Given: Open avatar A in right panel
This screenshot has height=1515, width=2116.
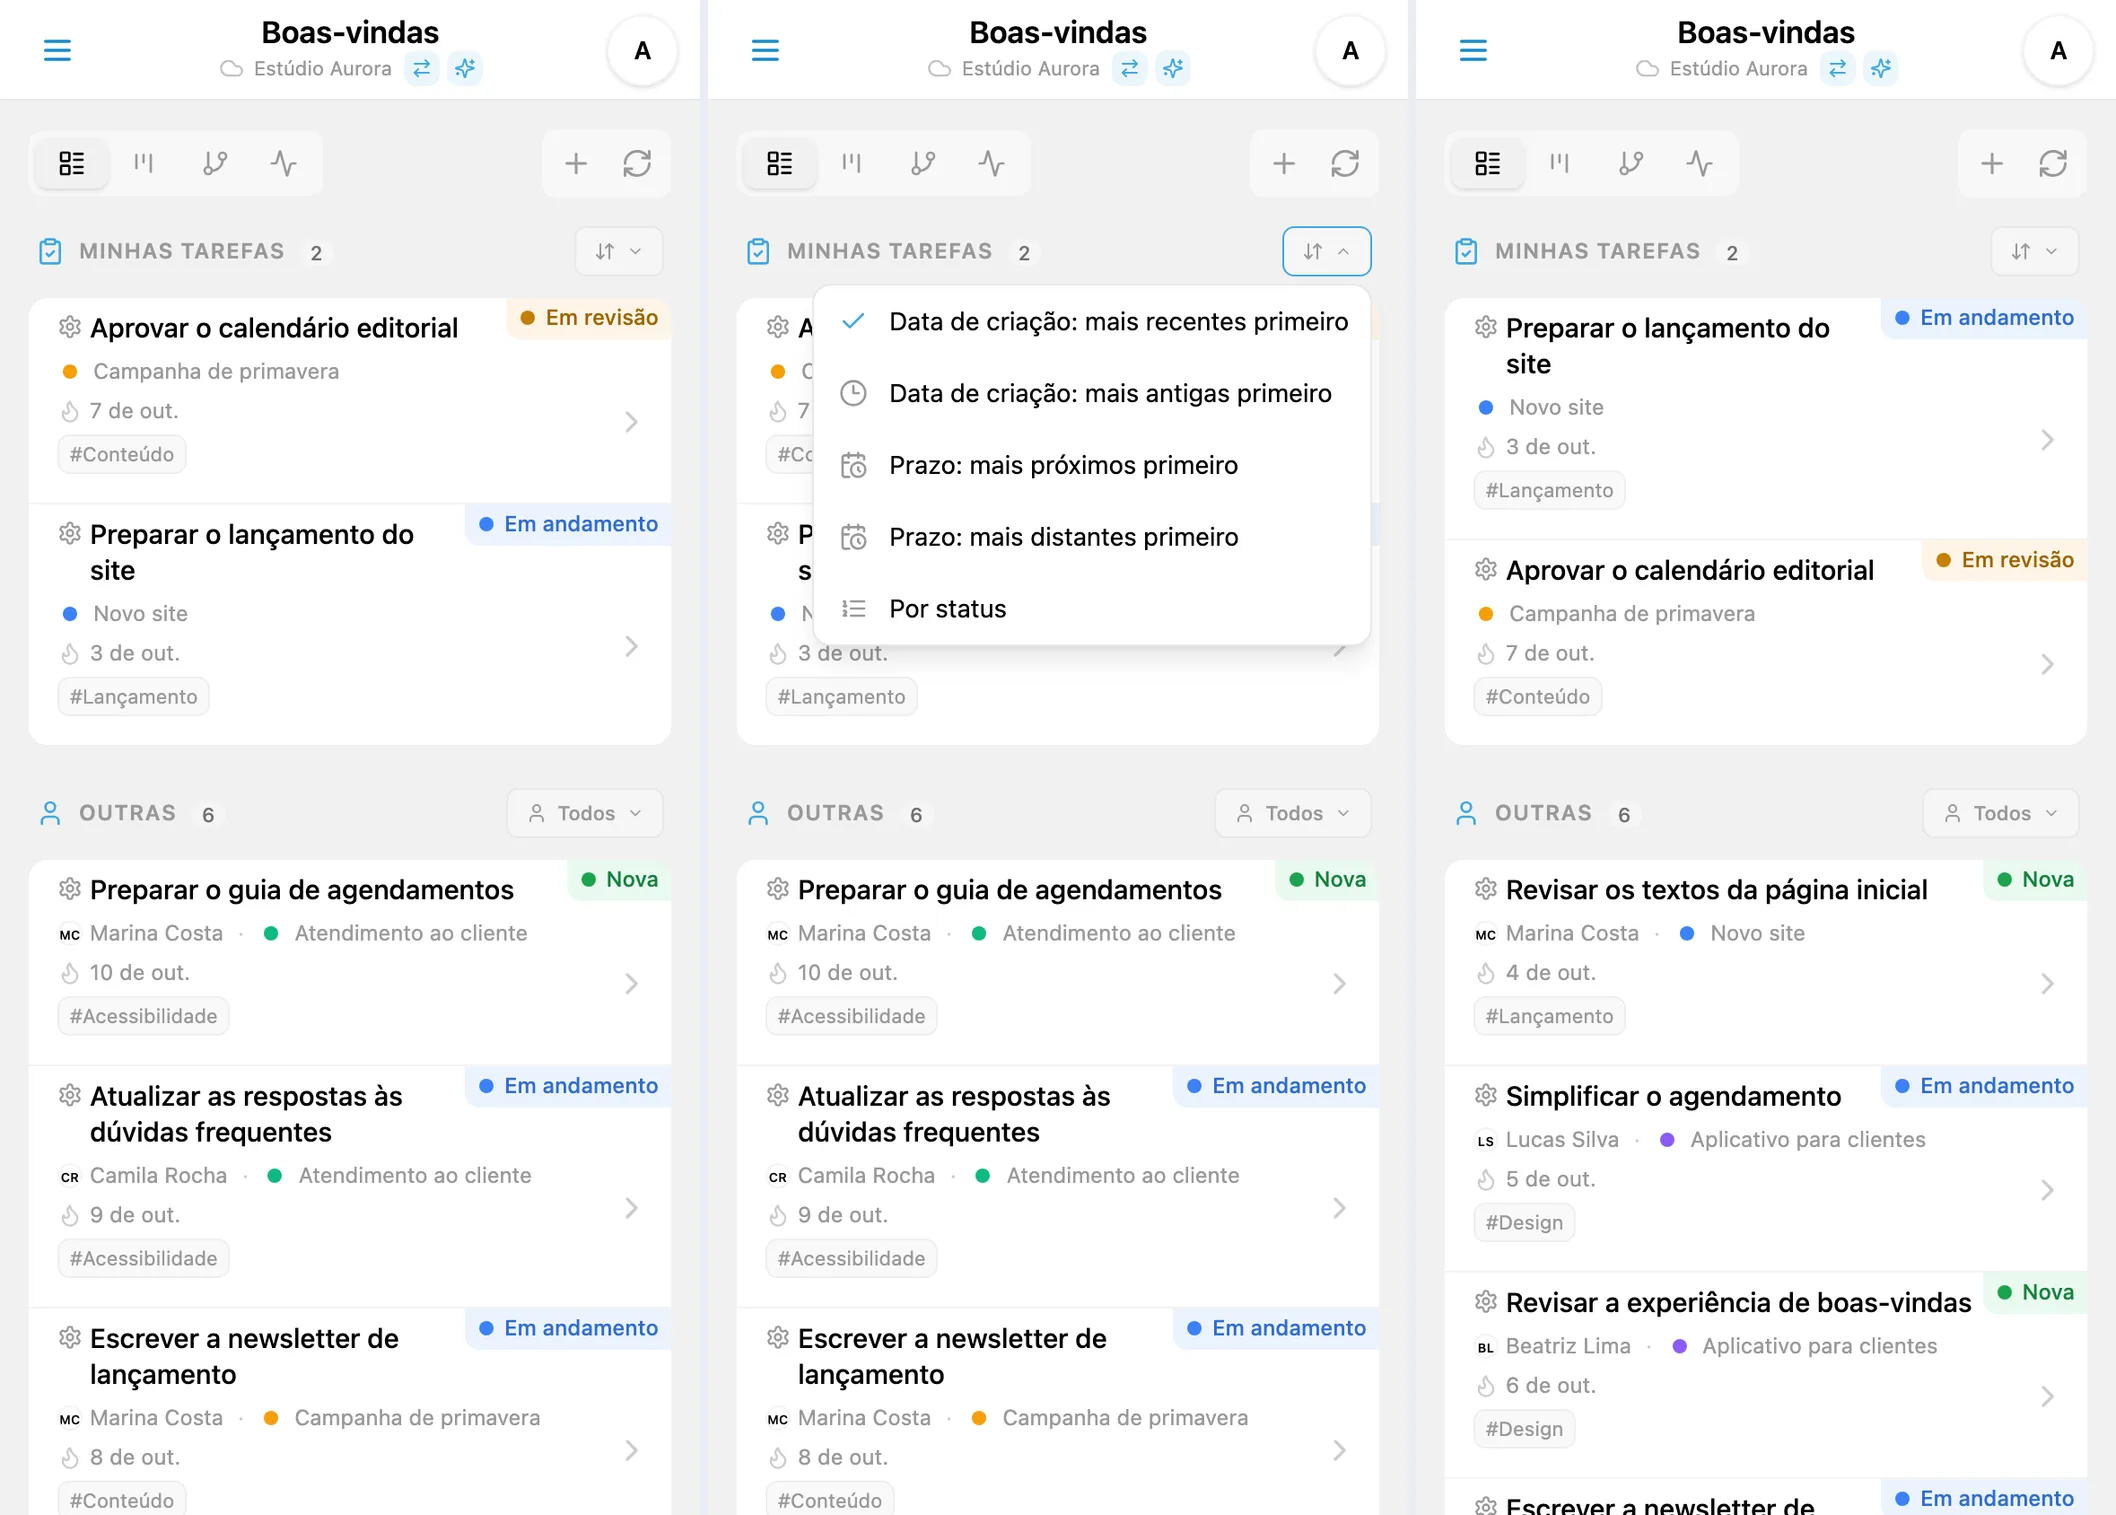Looking at the screenshot, I should pos(2058,51).
